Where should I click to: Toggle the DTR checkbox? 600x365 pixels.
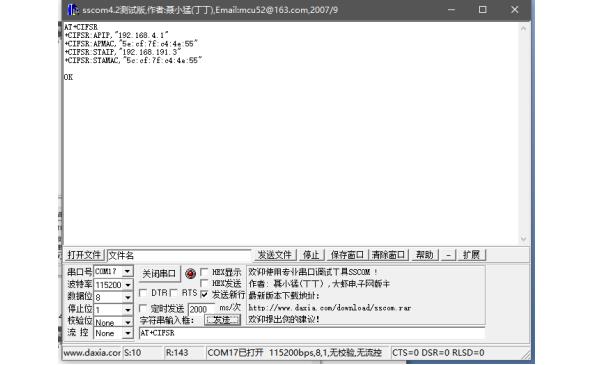tap(143, 293)
